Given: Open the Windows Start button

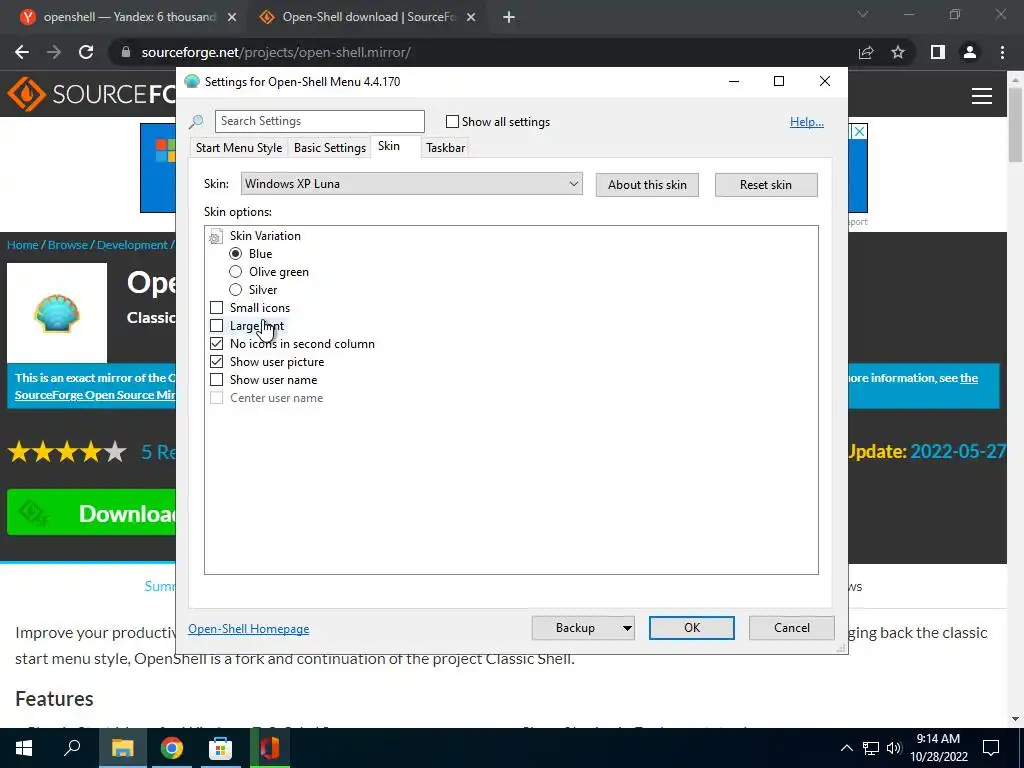Looking at the screenshot, I should pos(24,748).
